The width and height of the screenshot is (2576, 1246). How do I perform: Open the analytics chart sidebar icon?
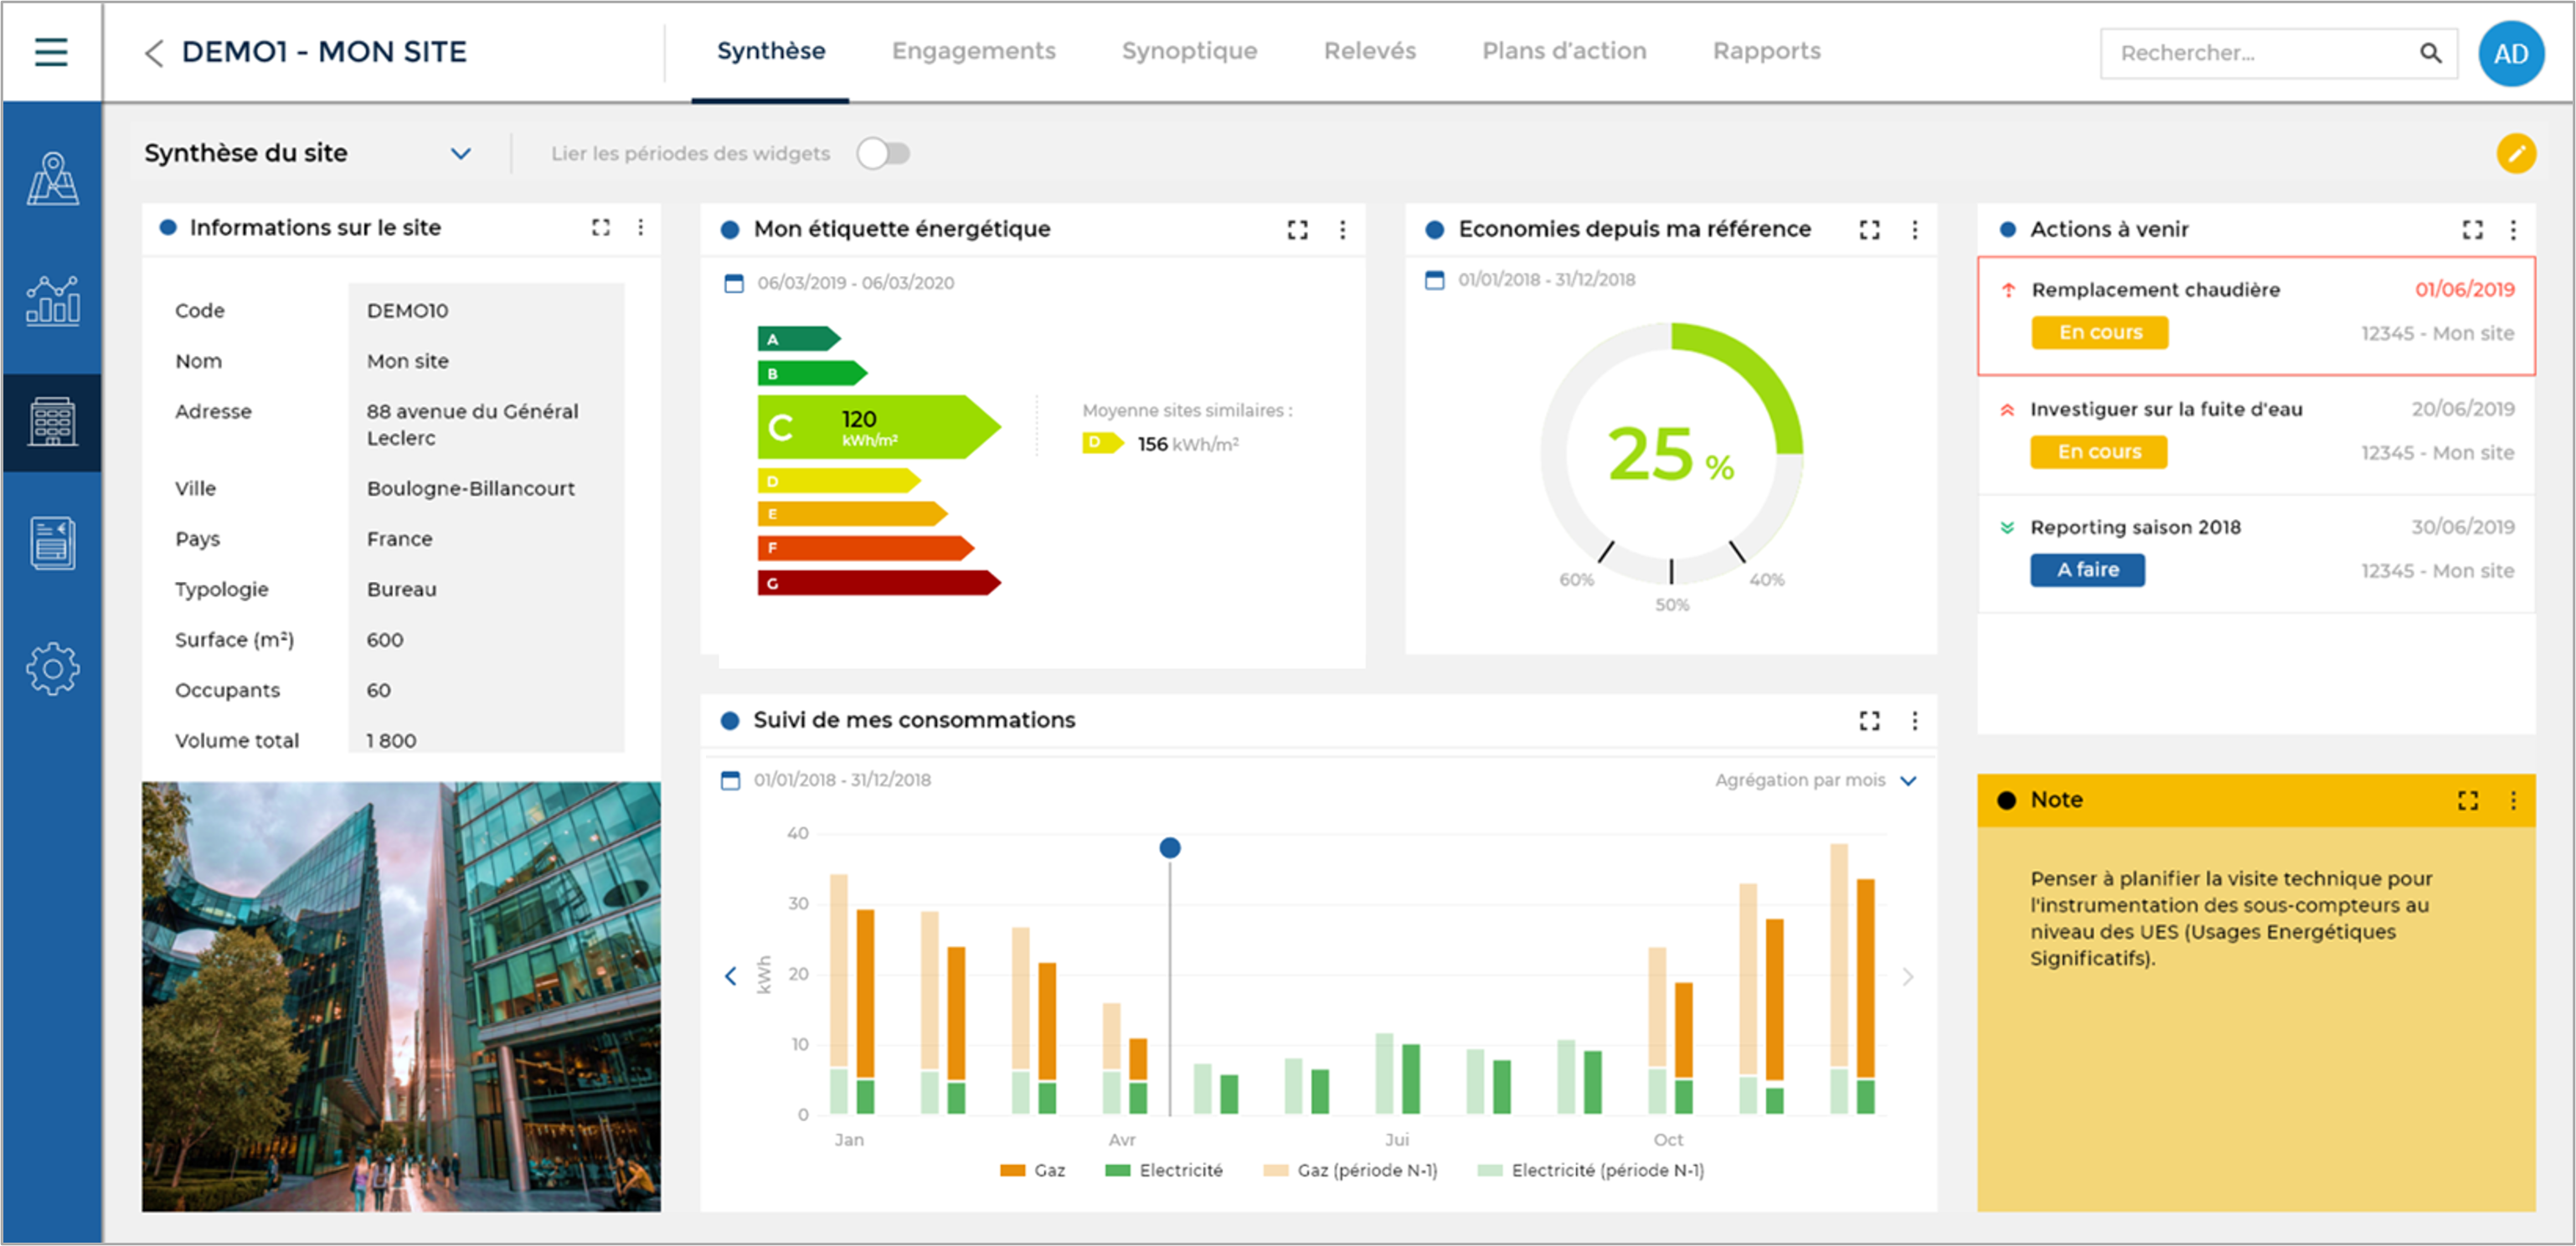(52, 300)
